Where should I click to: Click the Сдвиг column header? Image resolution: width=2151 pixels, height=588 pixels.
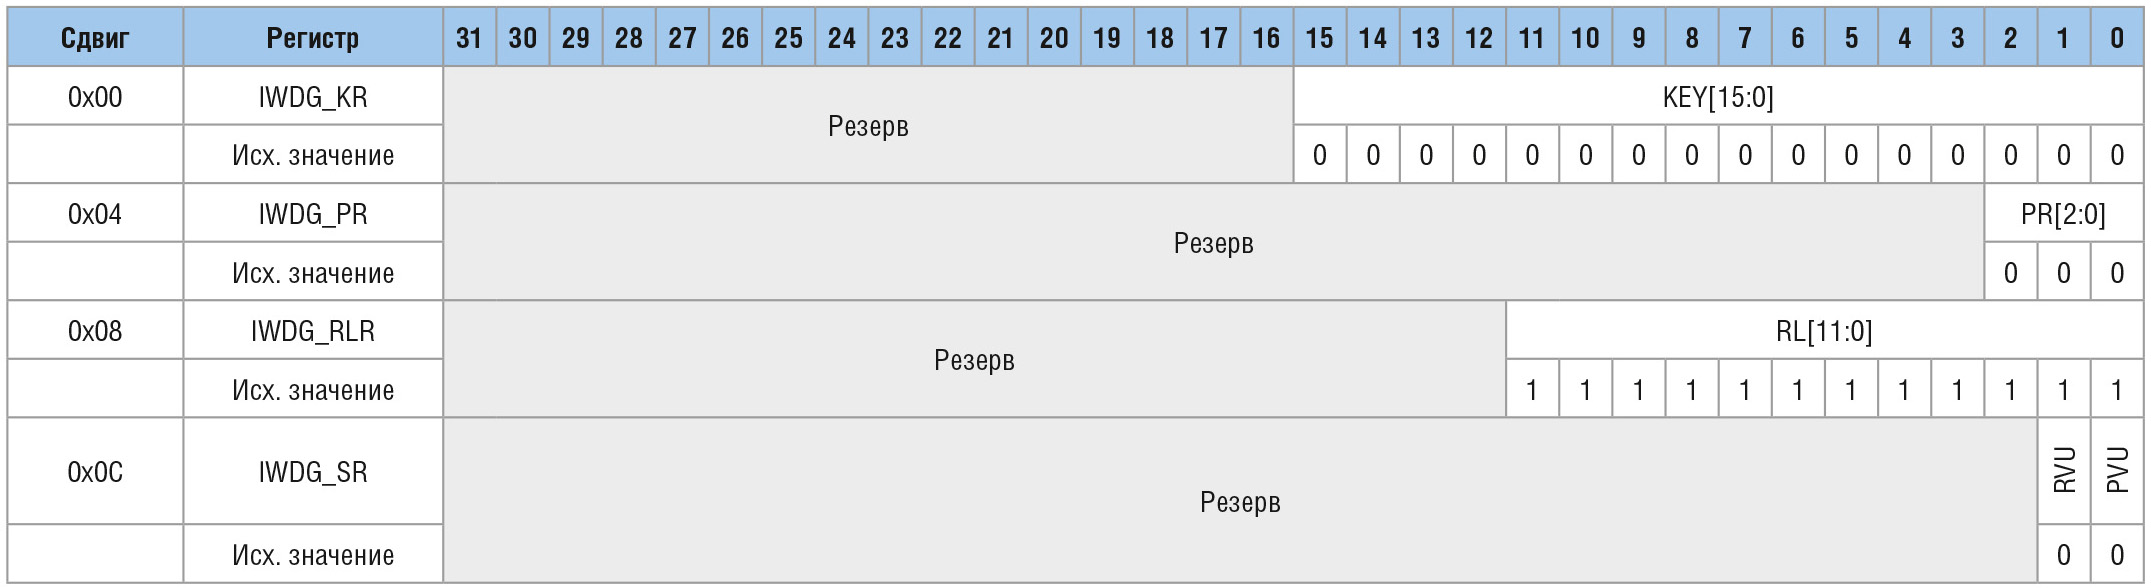(95, 38)
